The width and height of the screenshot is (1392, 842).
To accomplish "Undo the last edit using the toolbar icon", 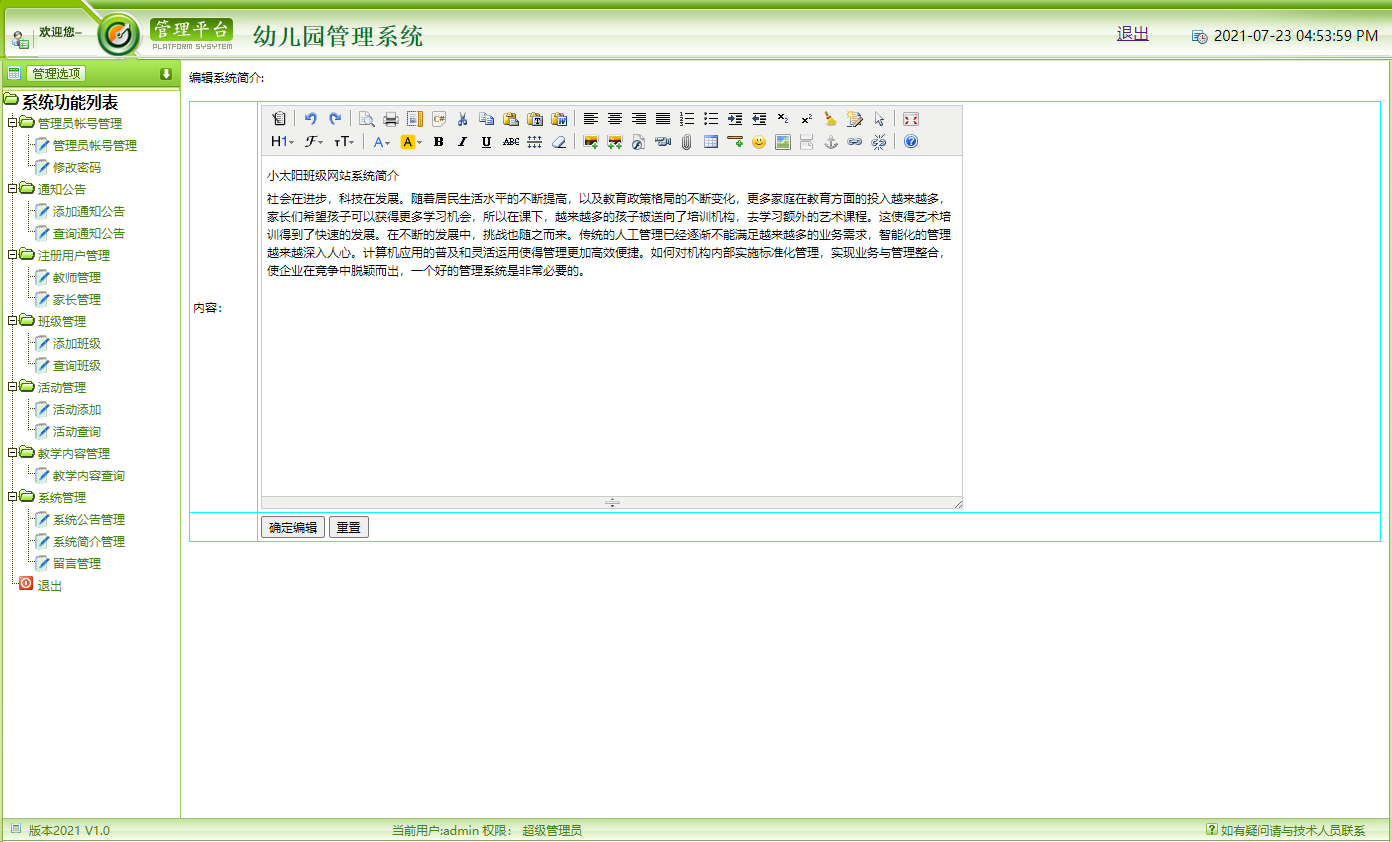I will [x=312, y=119].
